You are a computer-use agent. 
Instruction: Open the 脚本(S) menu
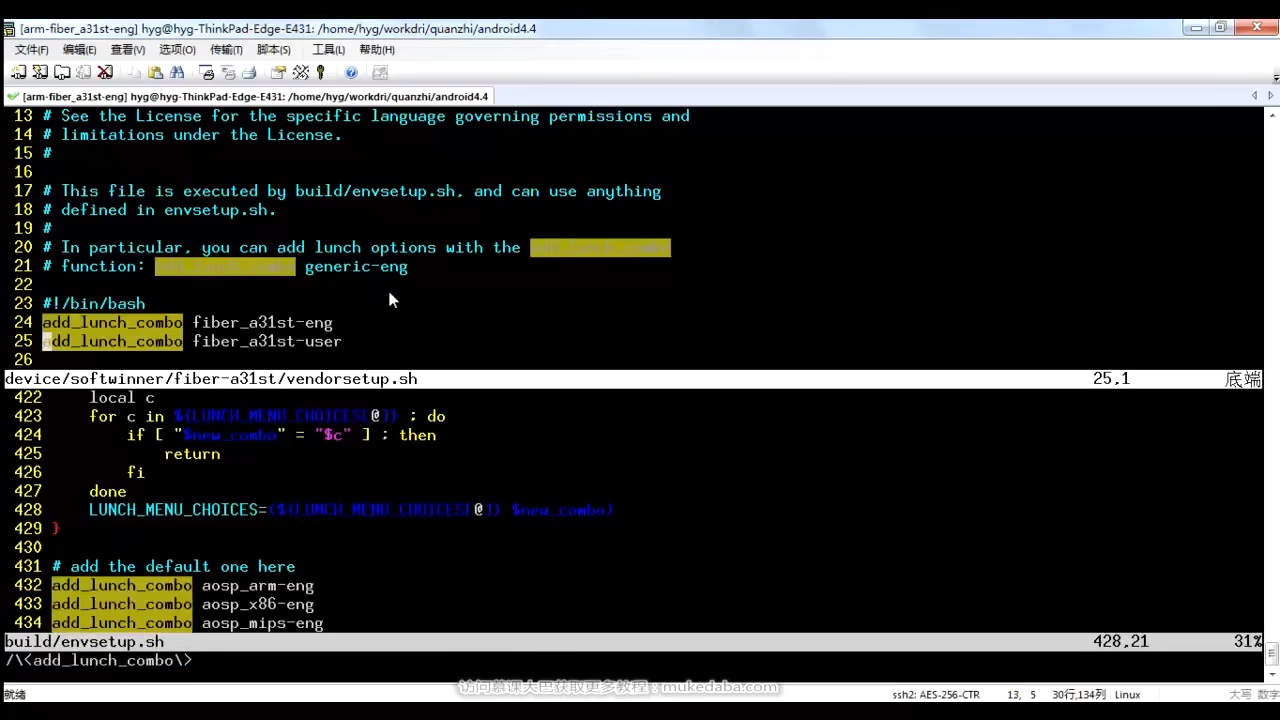(x=273, y=49)
